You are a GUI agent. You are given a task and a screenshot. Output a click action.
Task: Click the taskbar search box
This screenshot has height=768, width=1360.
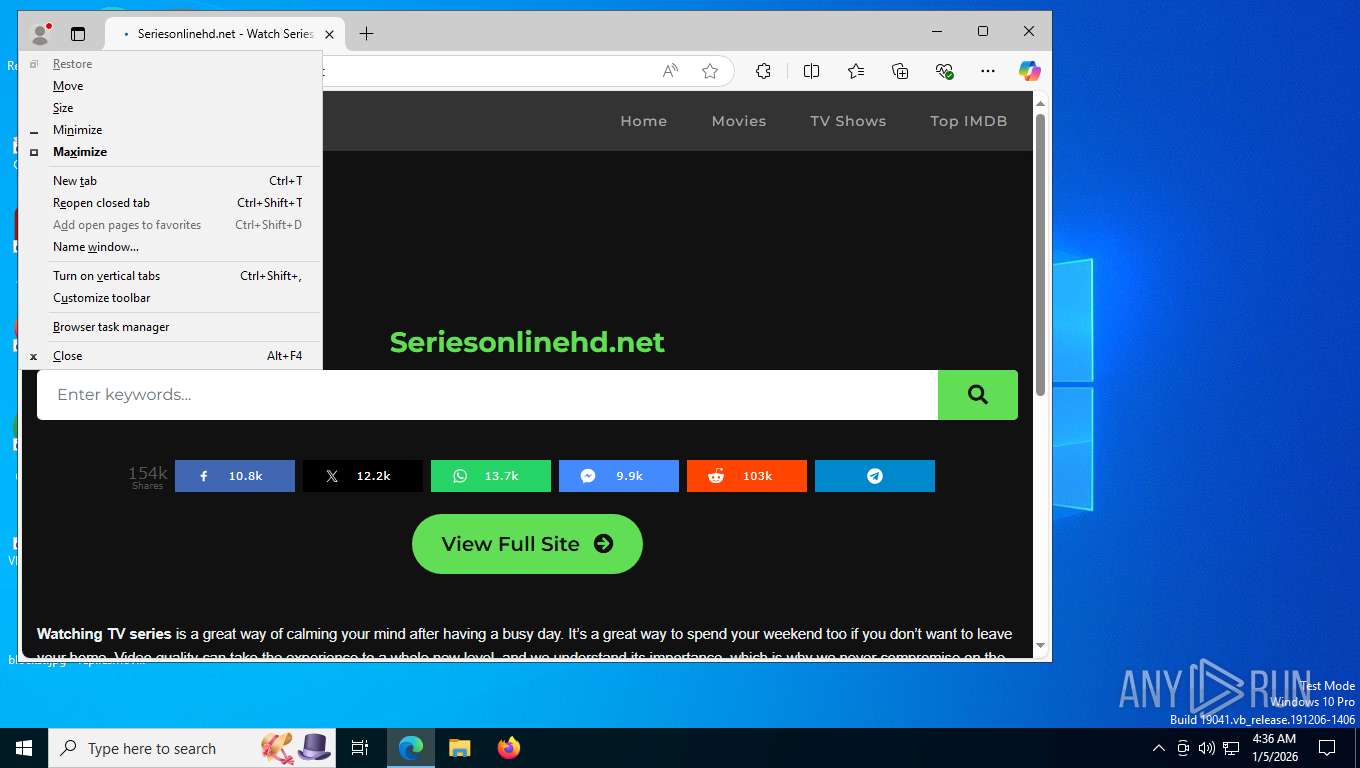tap(192, 748)
